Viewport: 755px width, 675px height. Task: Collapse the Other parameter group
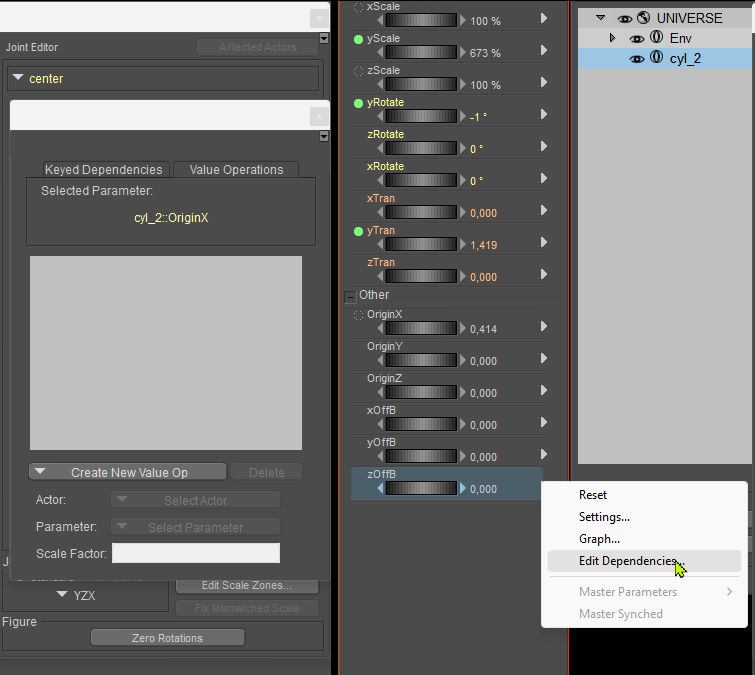(x=350, y=297)
